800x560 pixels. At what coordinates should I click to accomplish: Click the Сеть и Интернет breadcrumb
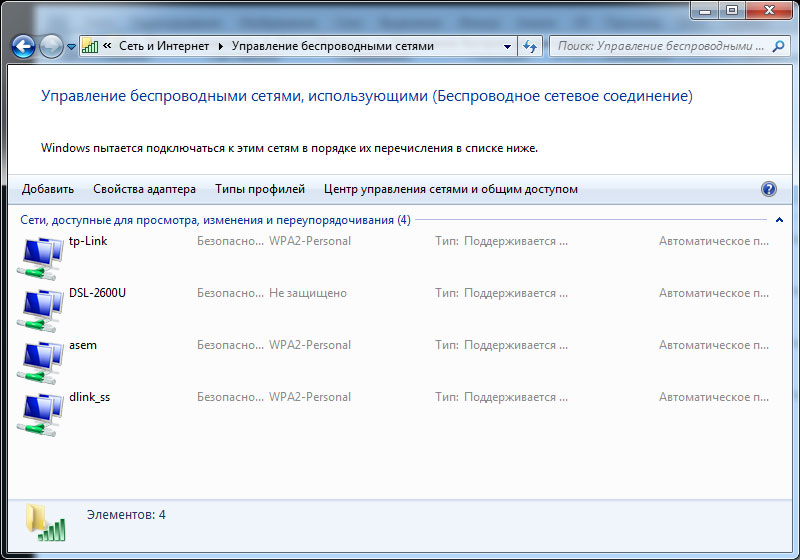coord(164,46)
